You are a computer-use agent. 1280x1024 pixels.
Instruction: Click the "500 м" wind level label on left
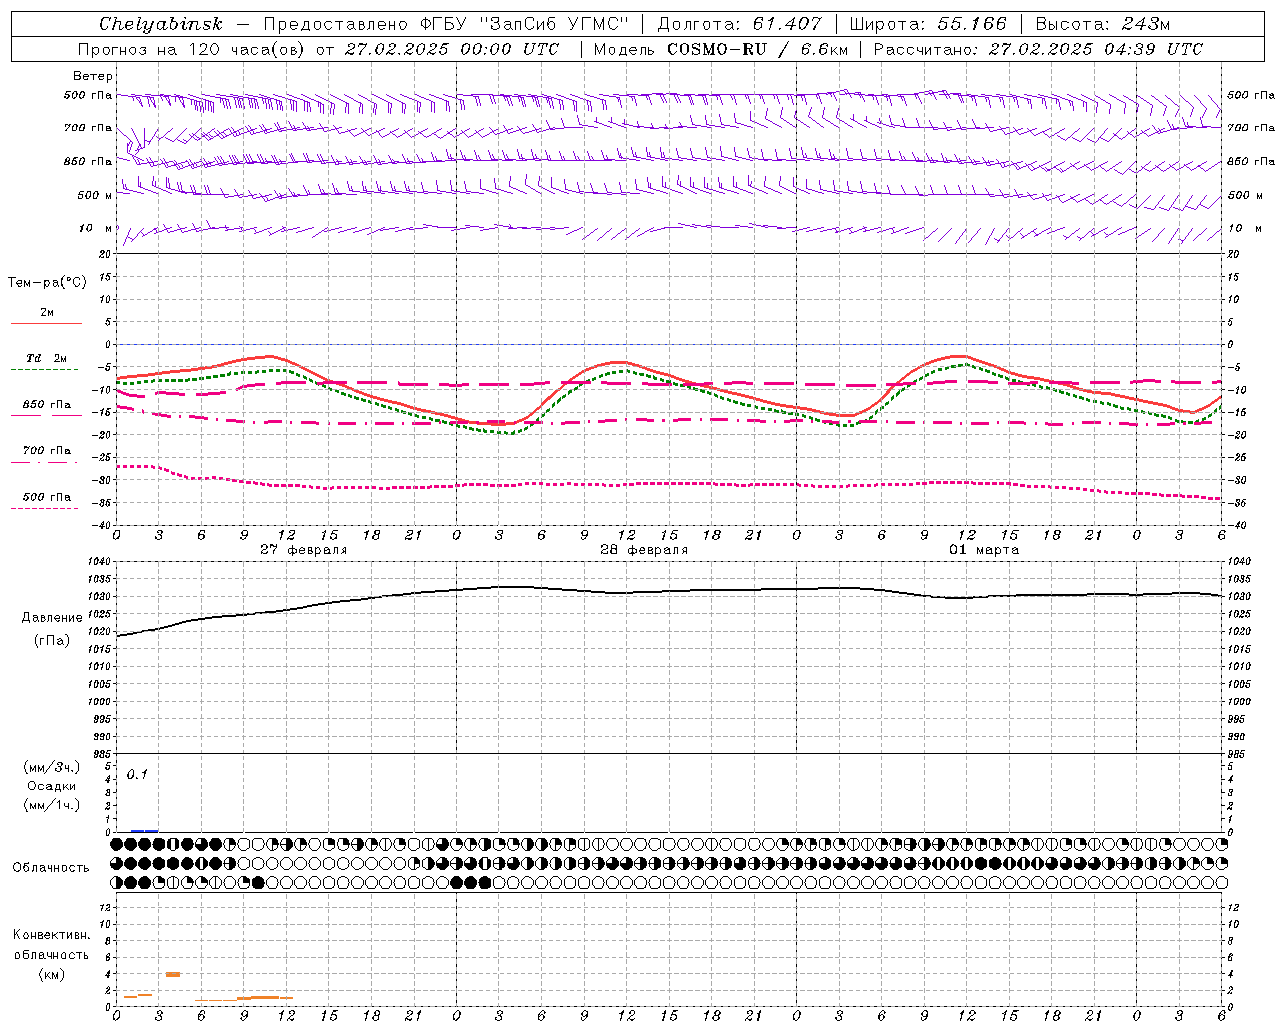coord(95,195)
